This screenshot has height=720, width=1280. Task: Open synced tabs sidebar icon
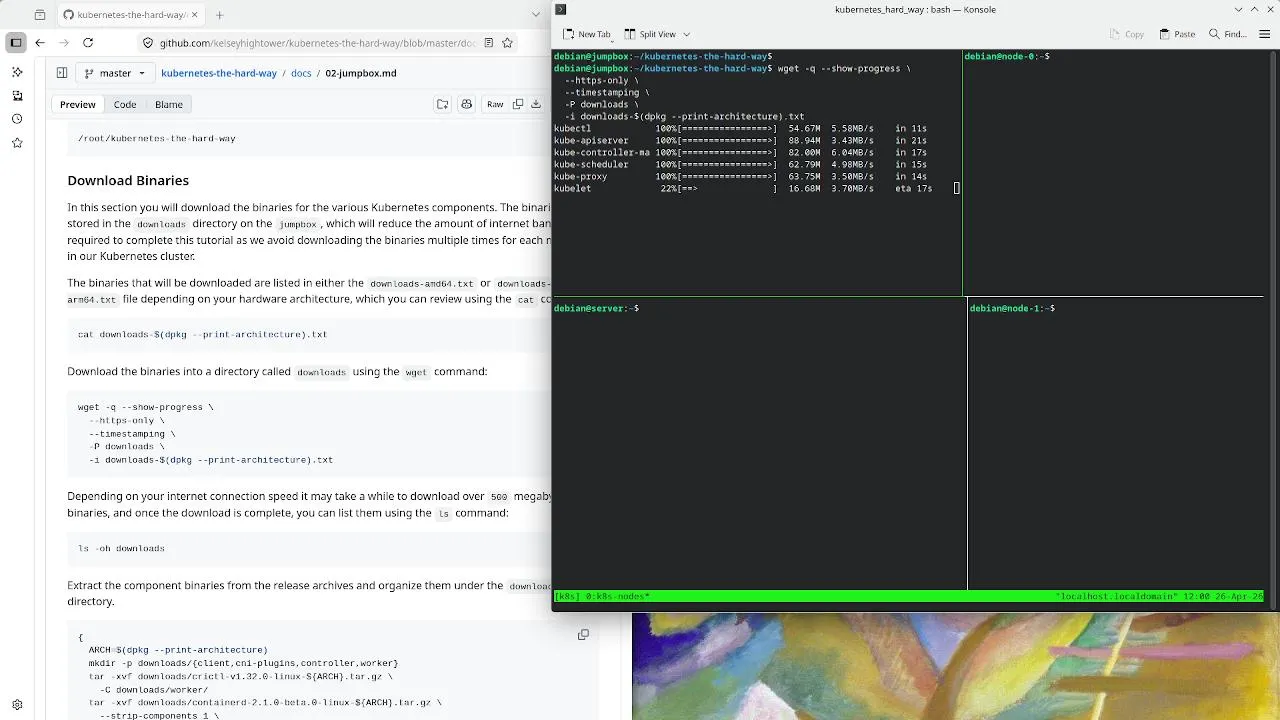click(17, 96)
